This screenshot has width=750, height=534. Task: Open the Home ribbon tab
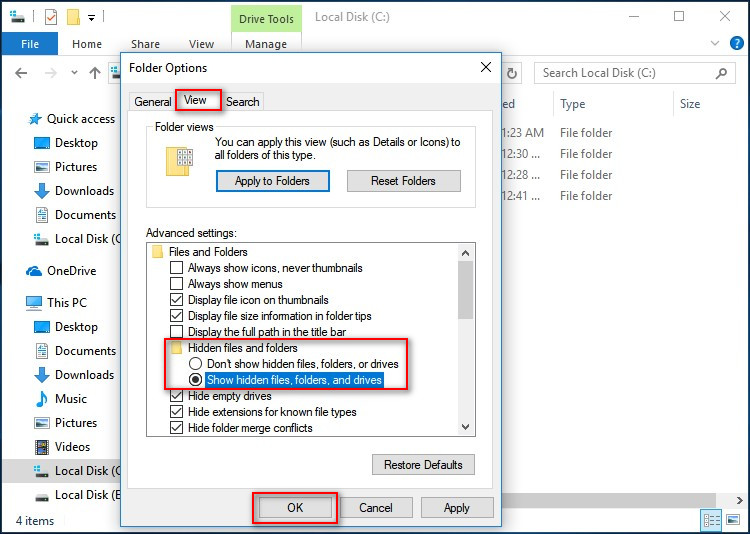click(x=87, y=44)
